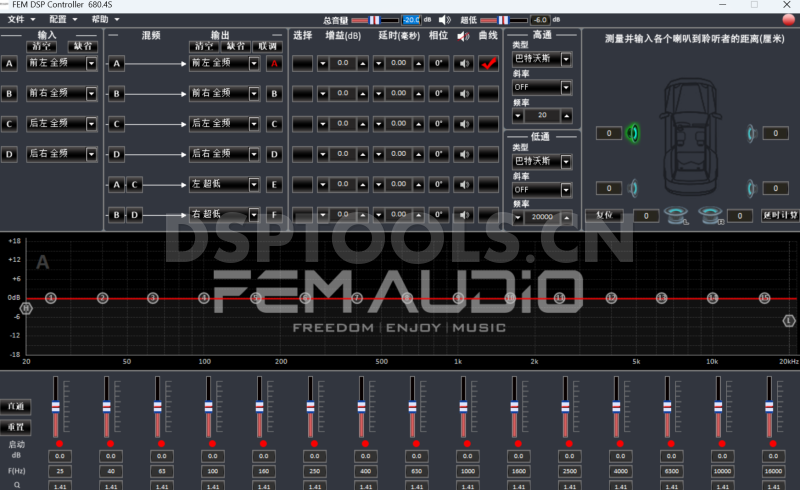
Task: Decrease delay for output B with down arrow
Action: point(379,94)
